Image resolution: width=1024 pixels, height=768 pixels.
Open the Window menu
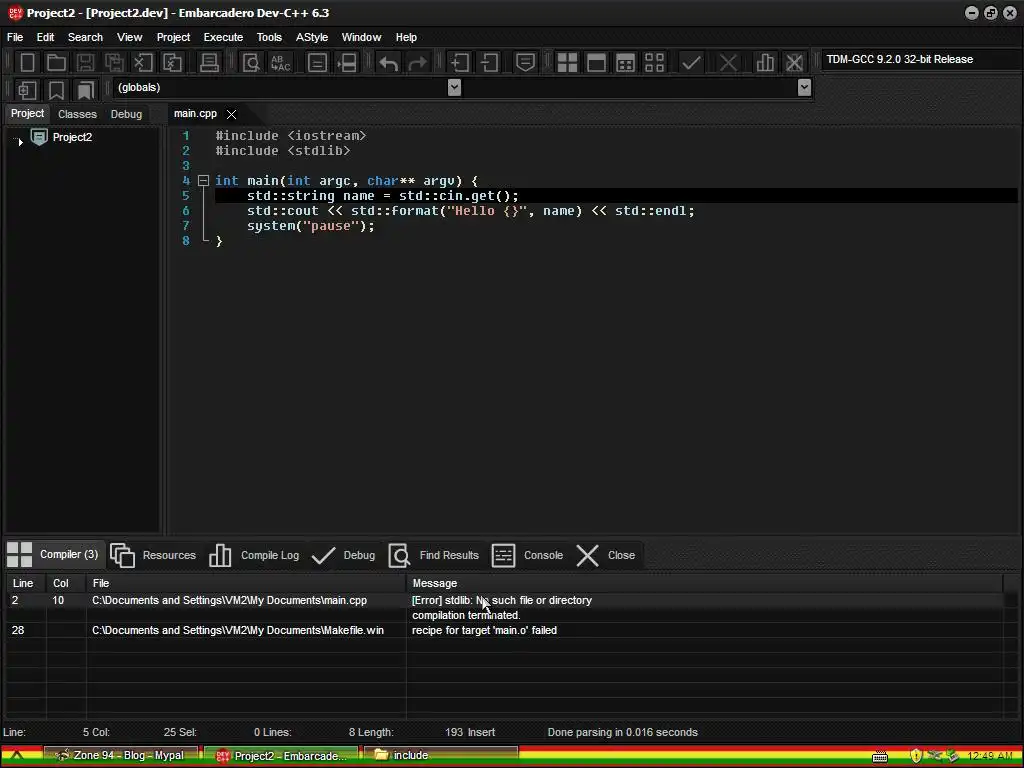(361, 37)
